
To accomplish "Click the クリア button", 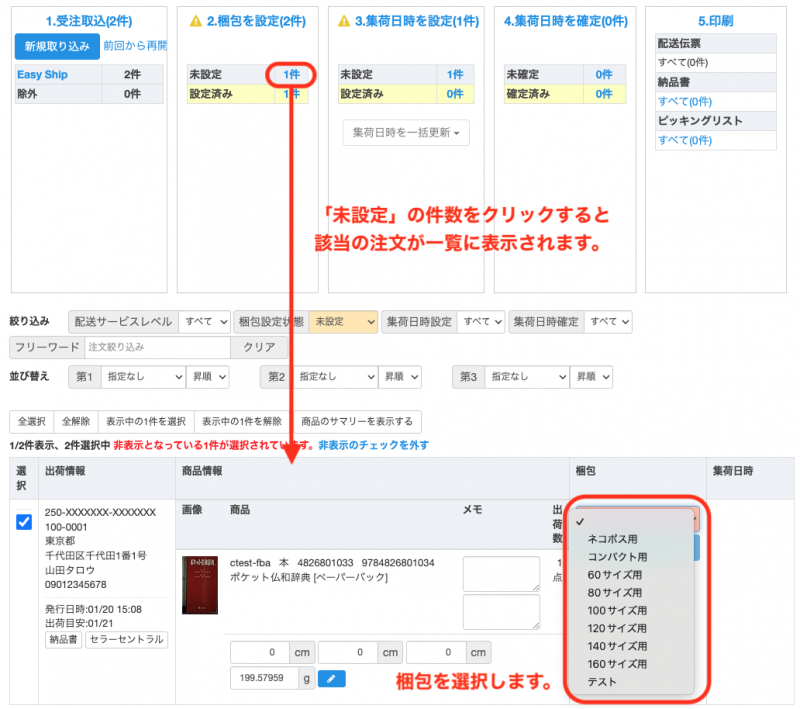I will point(259,347).
